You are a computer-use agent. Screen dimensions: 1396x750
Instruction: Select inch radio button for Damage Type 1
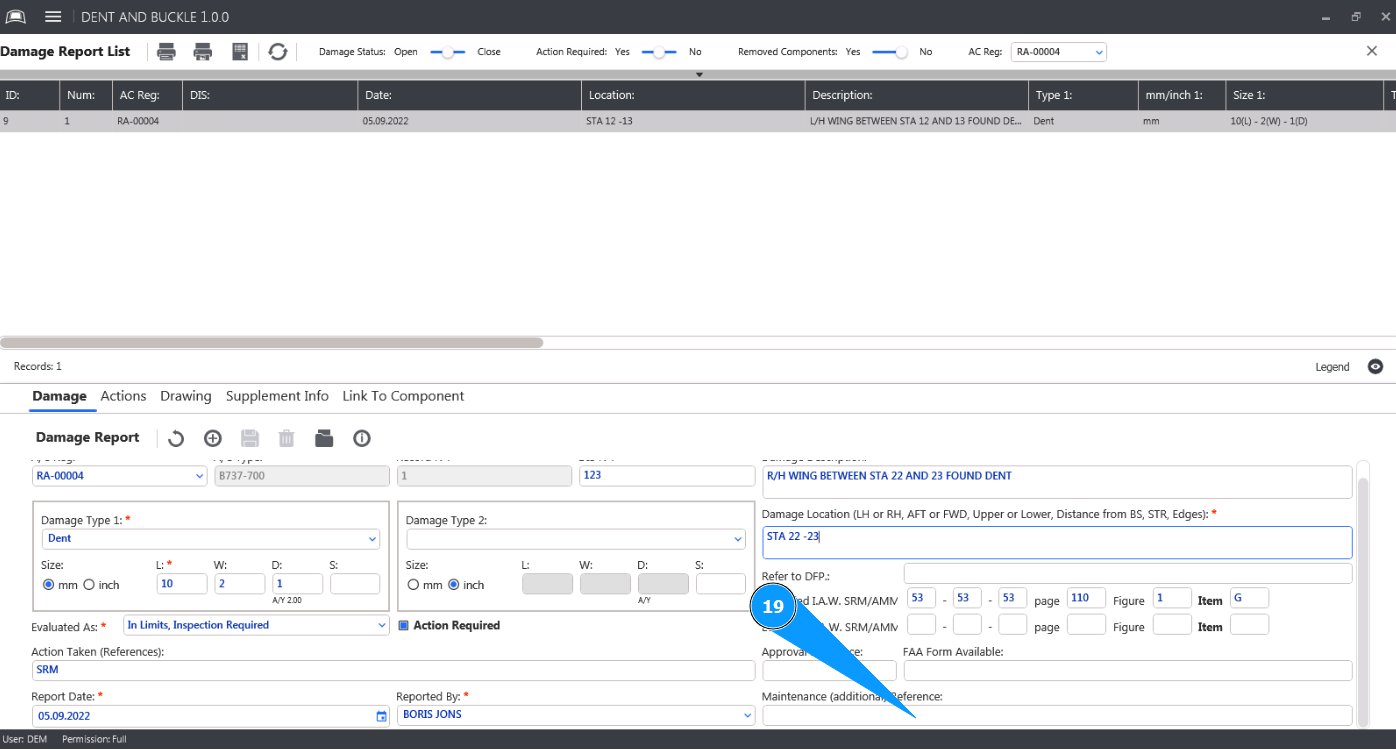(x=89, y=585)
